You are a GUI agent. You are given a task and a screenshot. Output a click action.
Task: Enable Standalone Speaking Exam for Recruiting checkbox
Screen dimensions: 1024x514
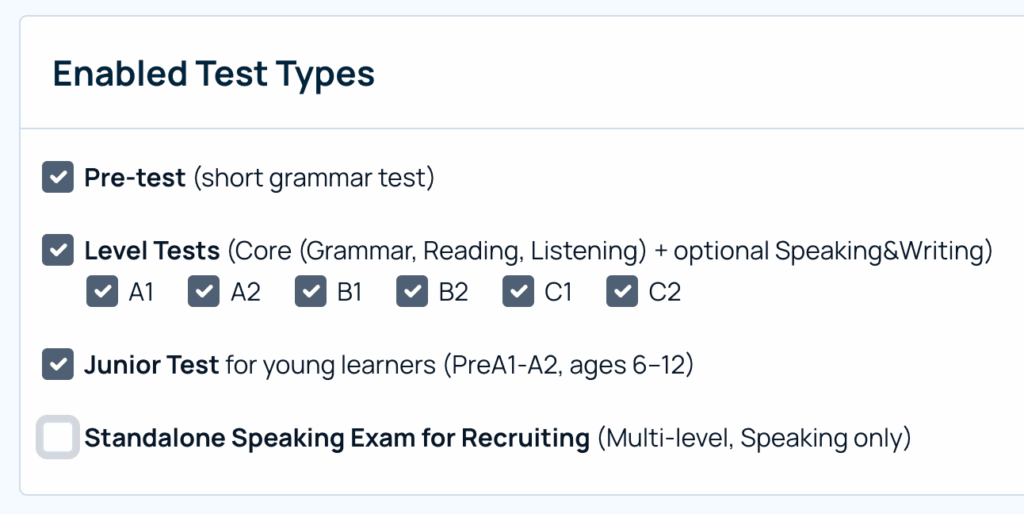[58, 437]
